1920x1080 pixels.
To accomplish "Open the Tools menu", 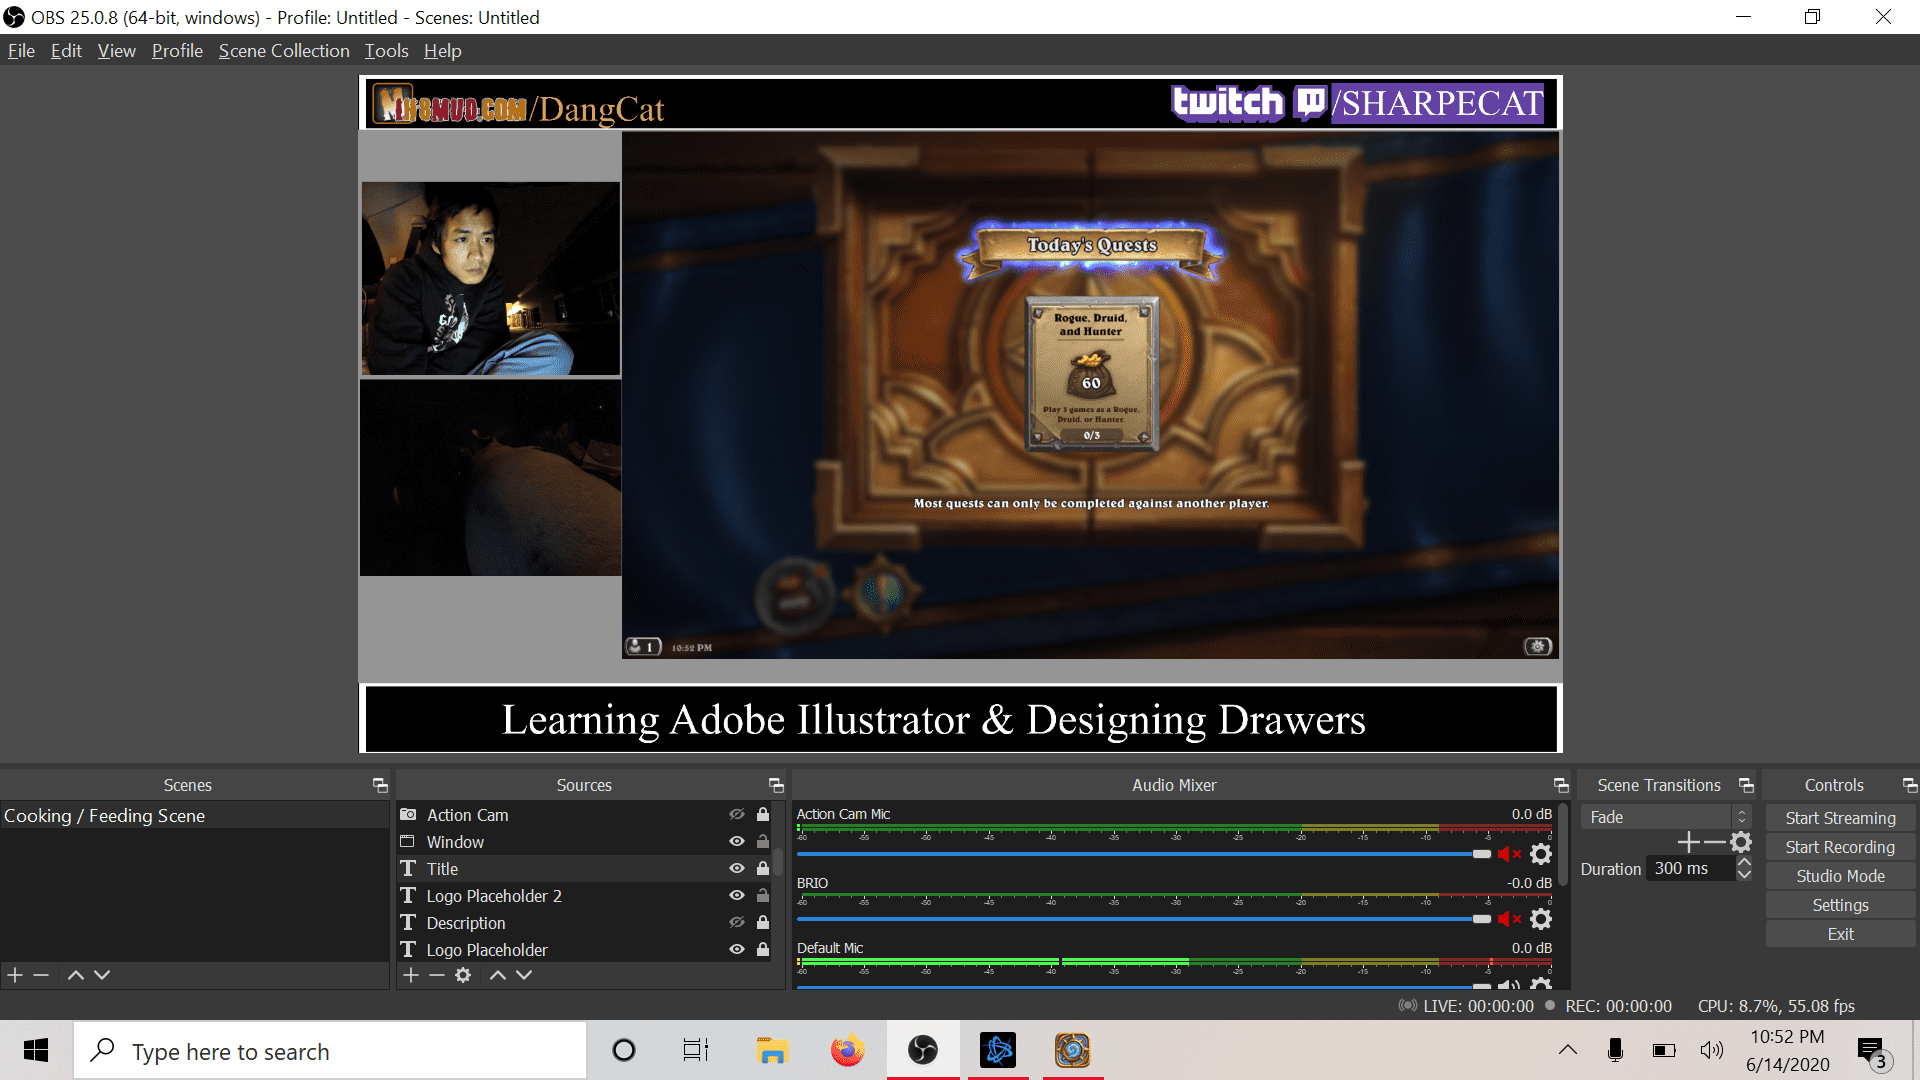I will pos(386,51).
